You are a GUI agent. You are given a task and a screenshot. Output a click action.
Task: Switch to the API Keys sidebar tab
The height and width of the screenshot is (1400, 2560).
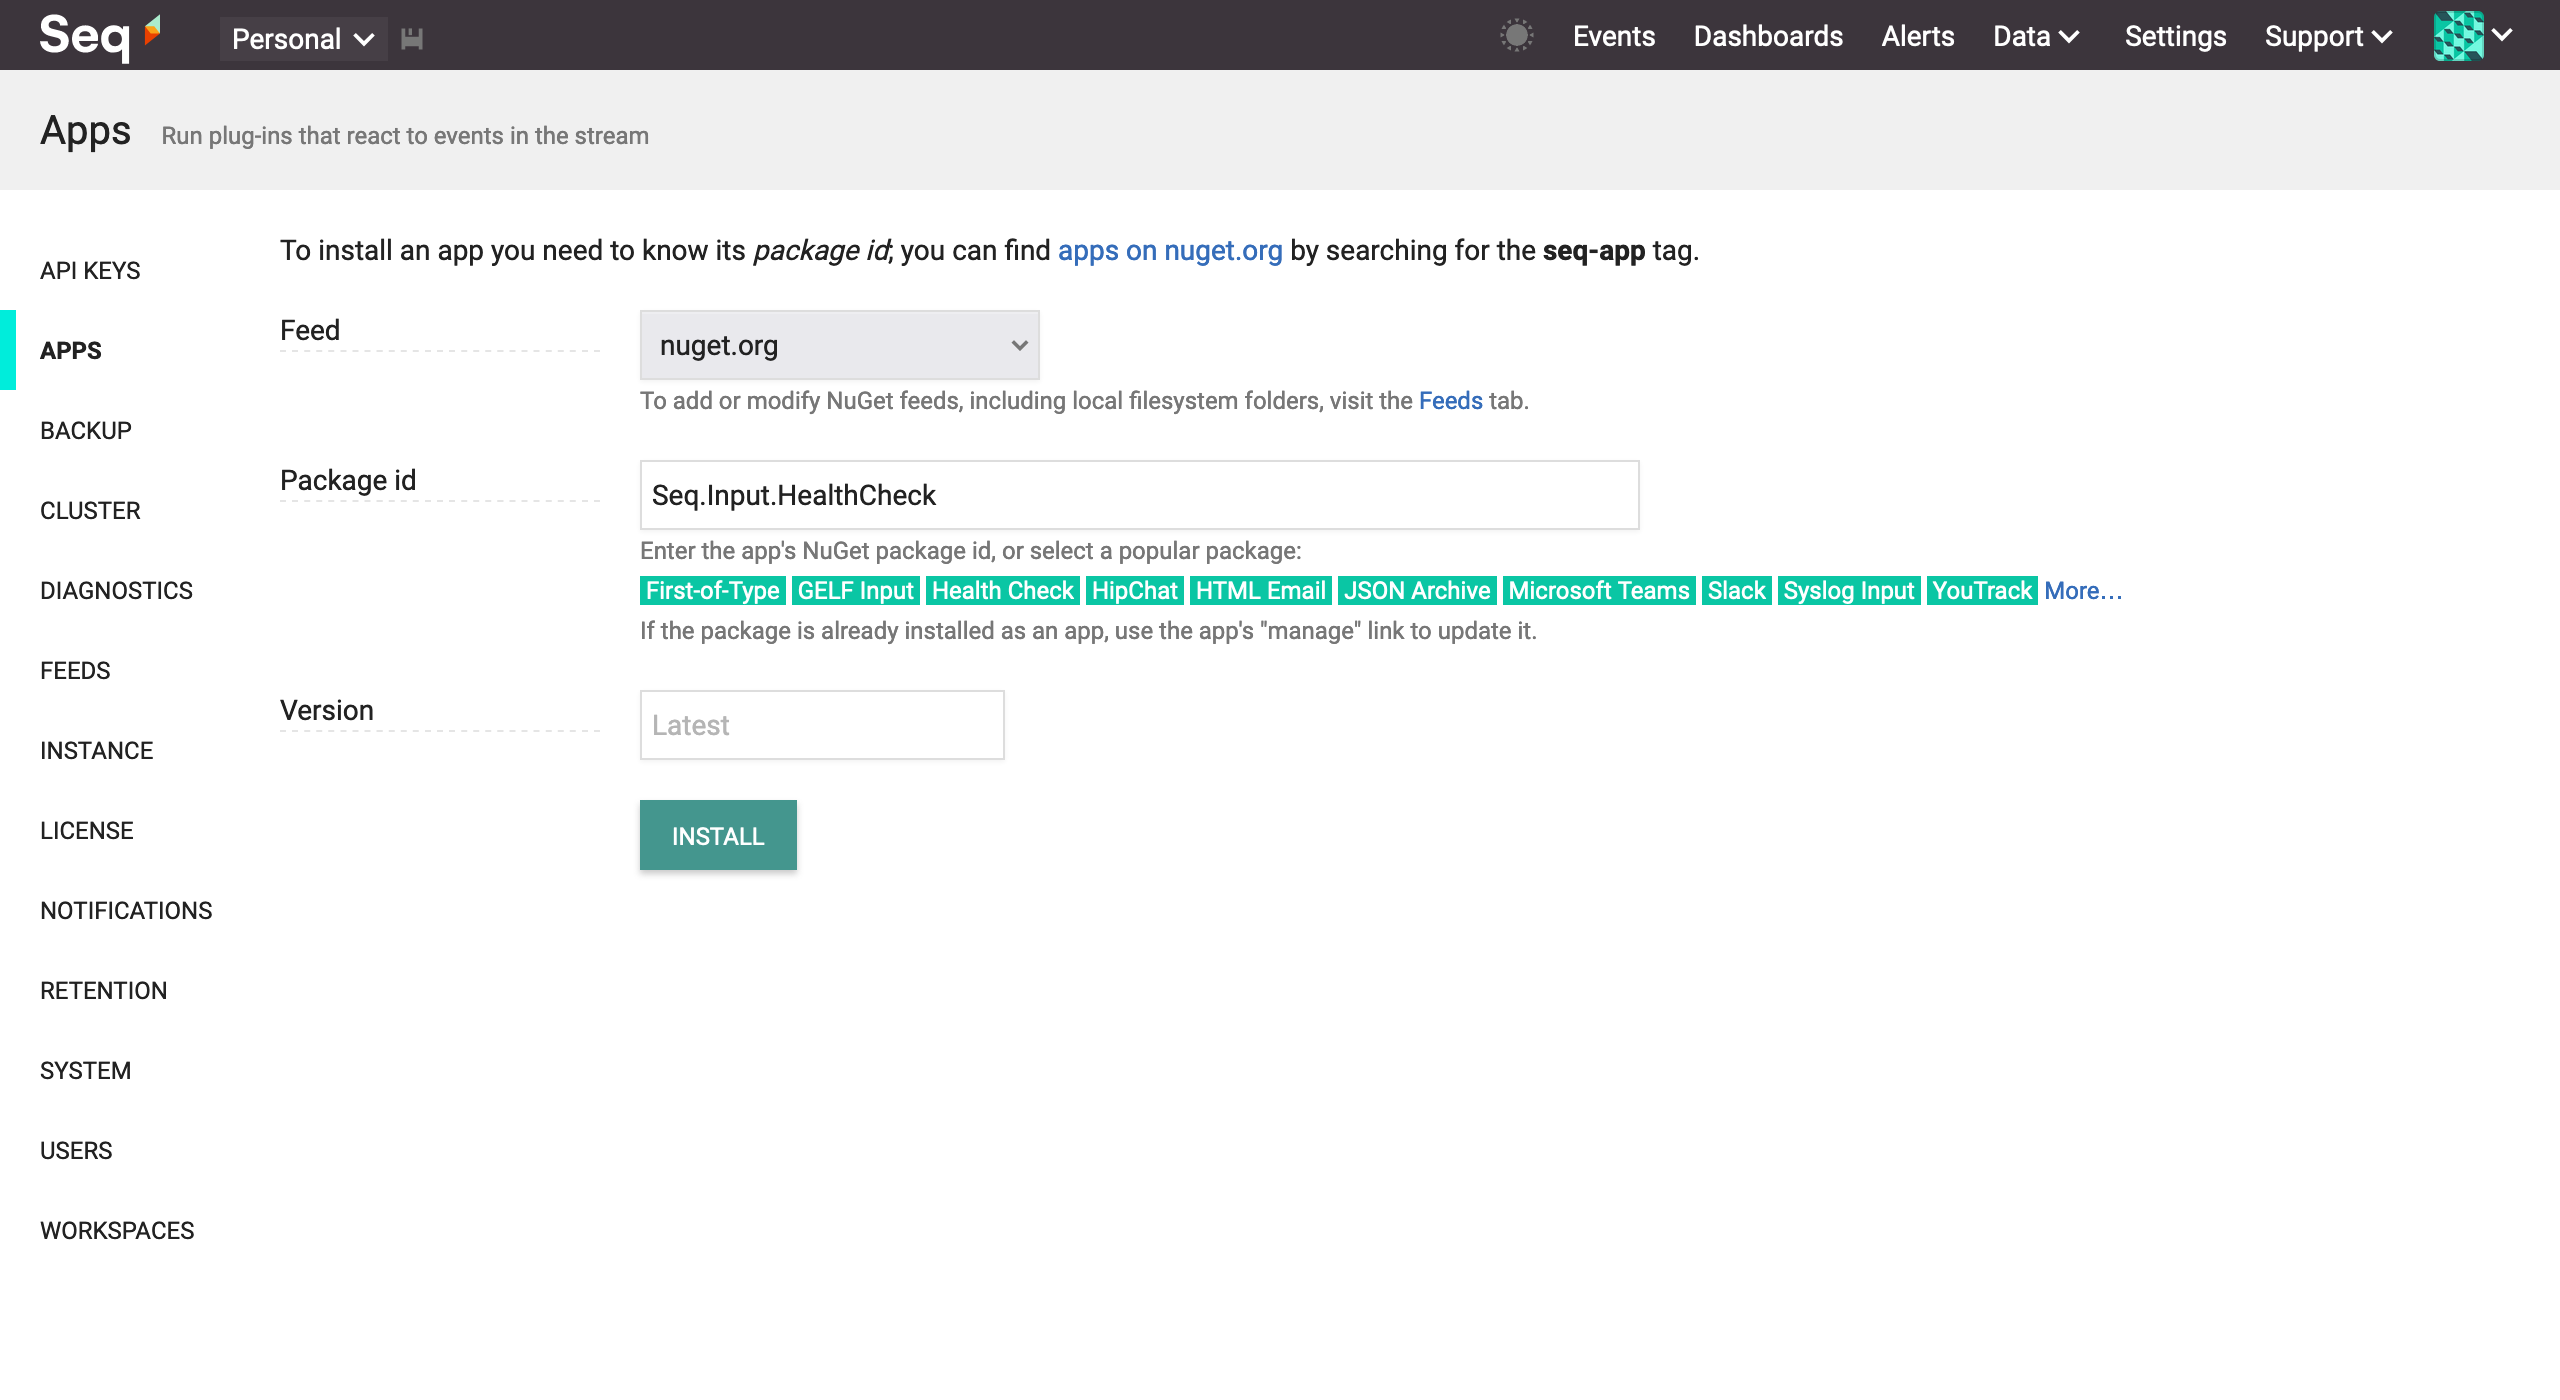click(x=90, y=270)
